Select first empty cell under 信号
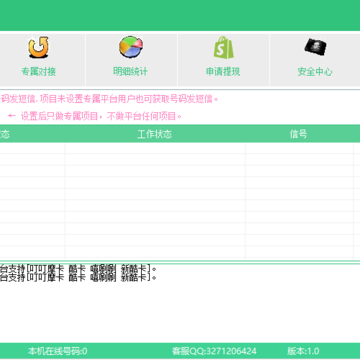This screenshot has width=360, height=360. point(299,148)
